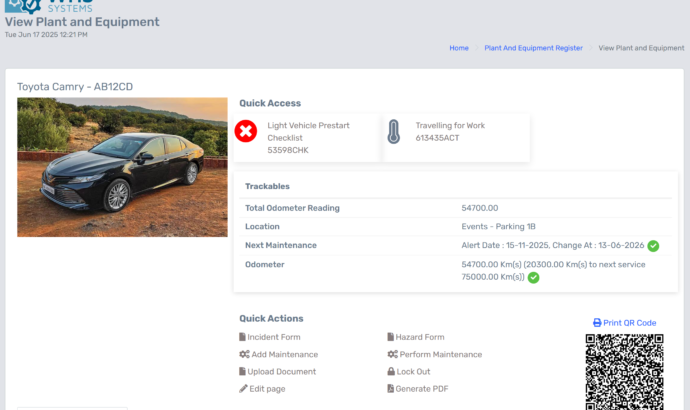Open the Hazard Form
This screenshot has width=690, height=410.
[420, 337]
